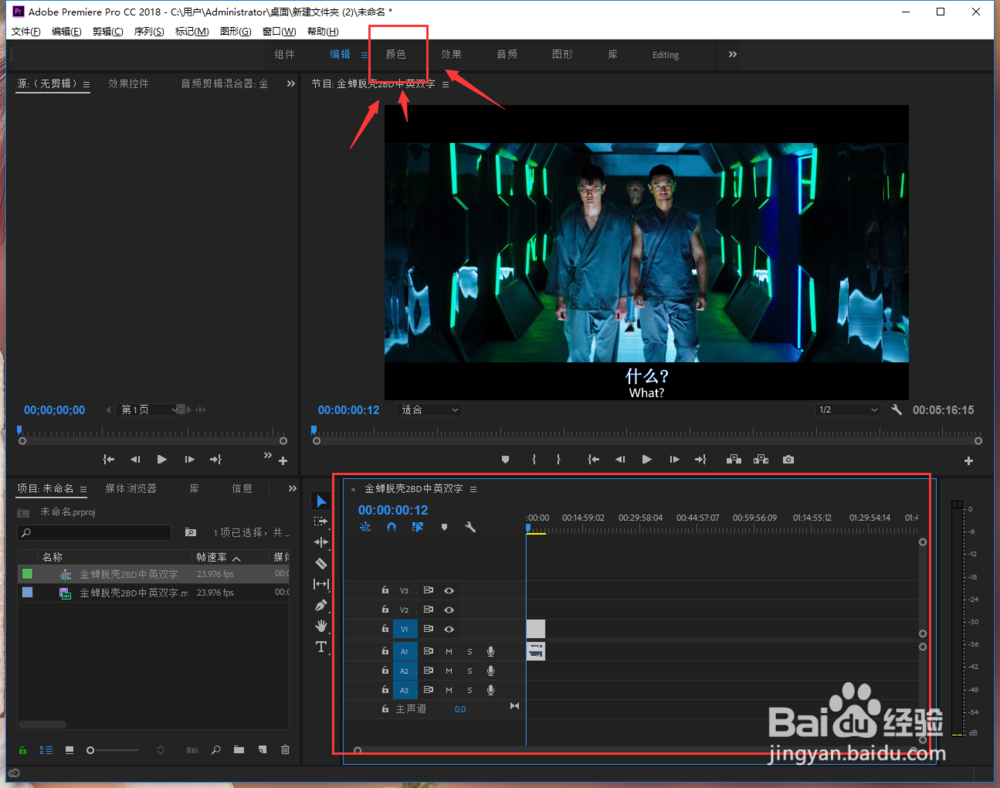Select the video clip on track V1
1000x788 pixels.
click(536, 629)
